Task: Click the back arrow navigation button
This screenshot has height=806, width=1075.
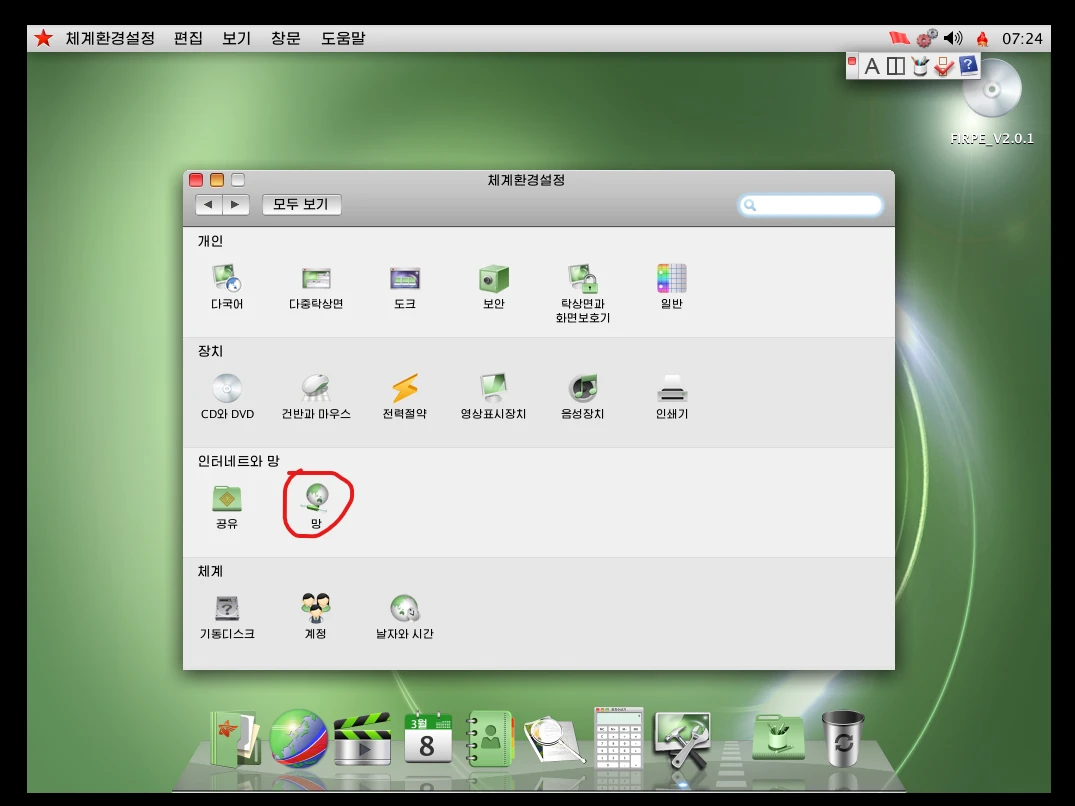Action: coord(209,205)
